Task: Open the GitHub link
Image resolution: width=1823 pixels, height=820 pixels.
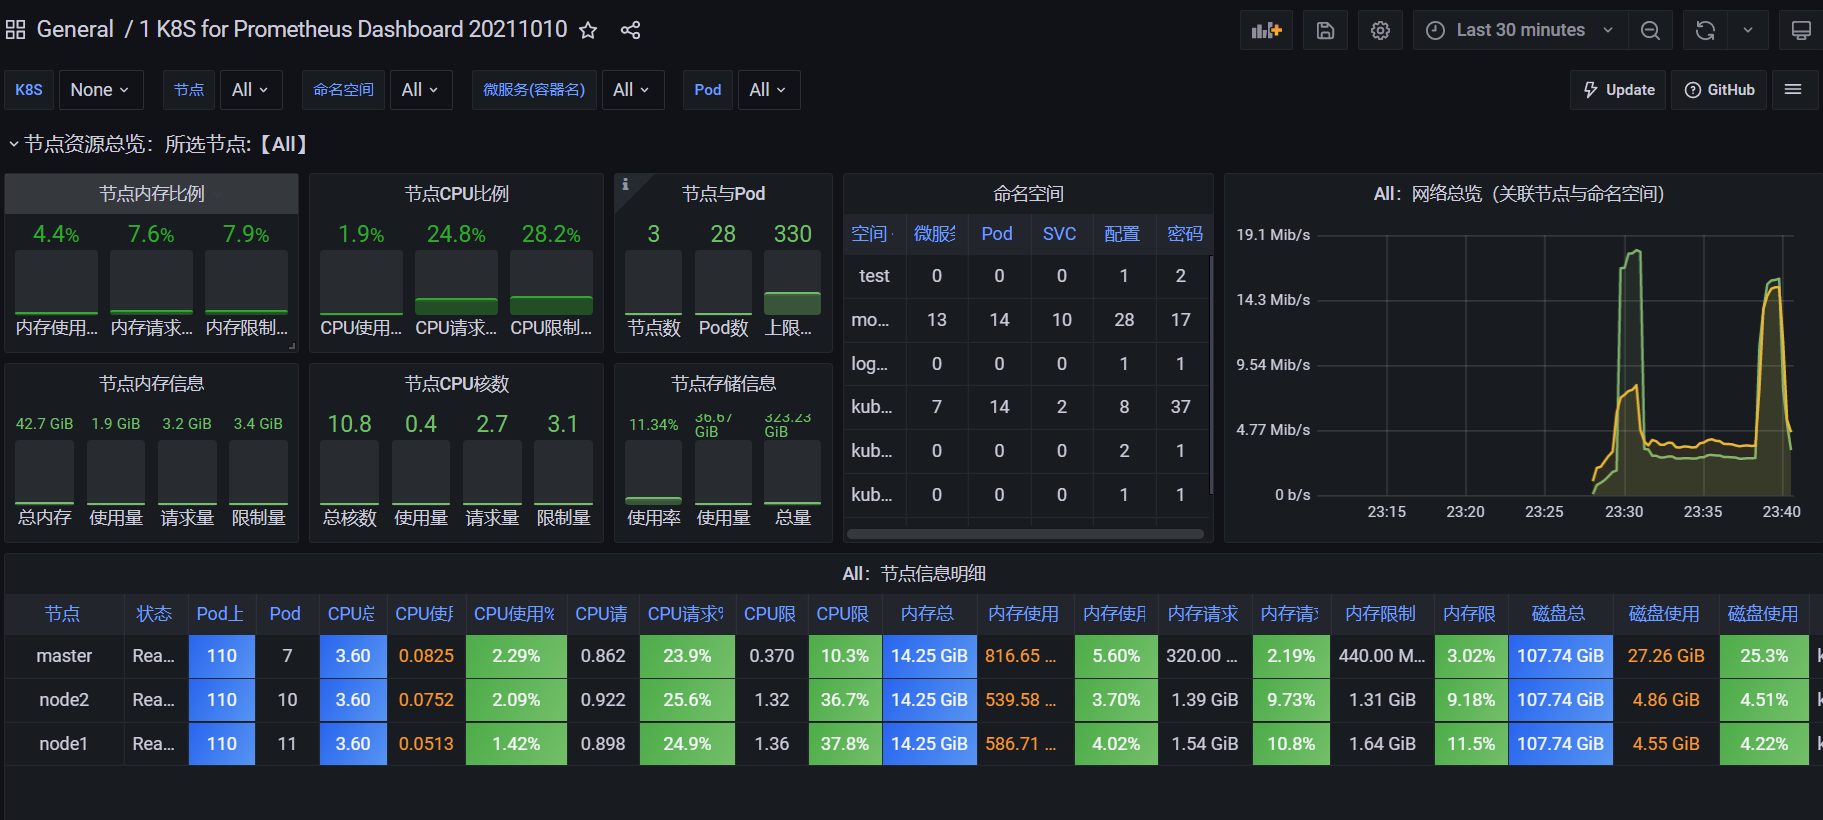Action: 1720,90
